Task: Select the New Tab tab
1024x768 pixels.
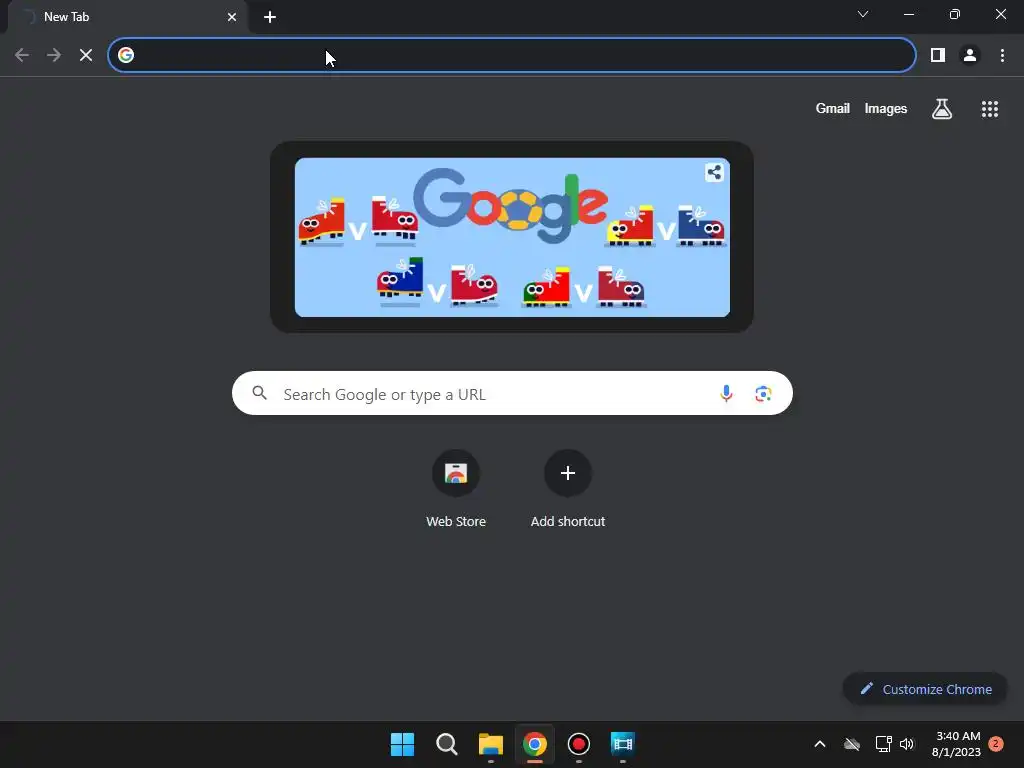Action: tap(127, 17)
